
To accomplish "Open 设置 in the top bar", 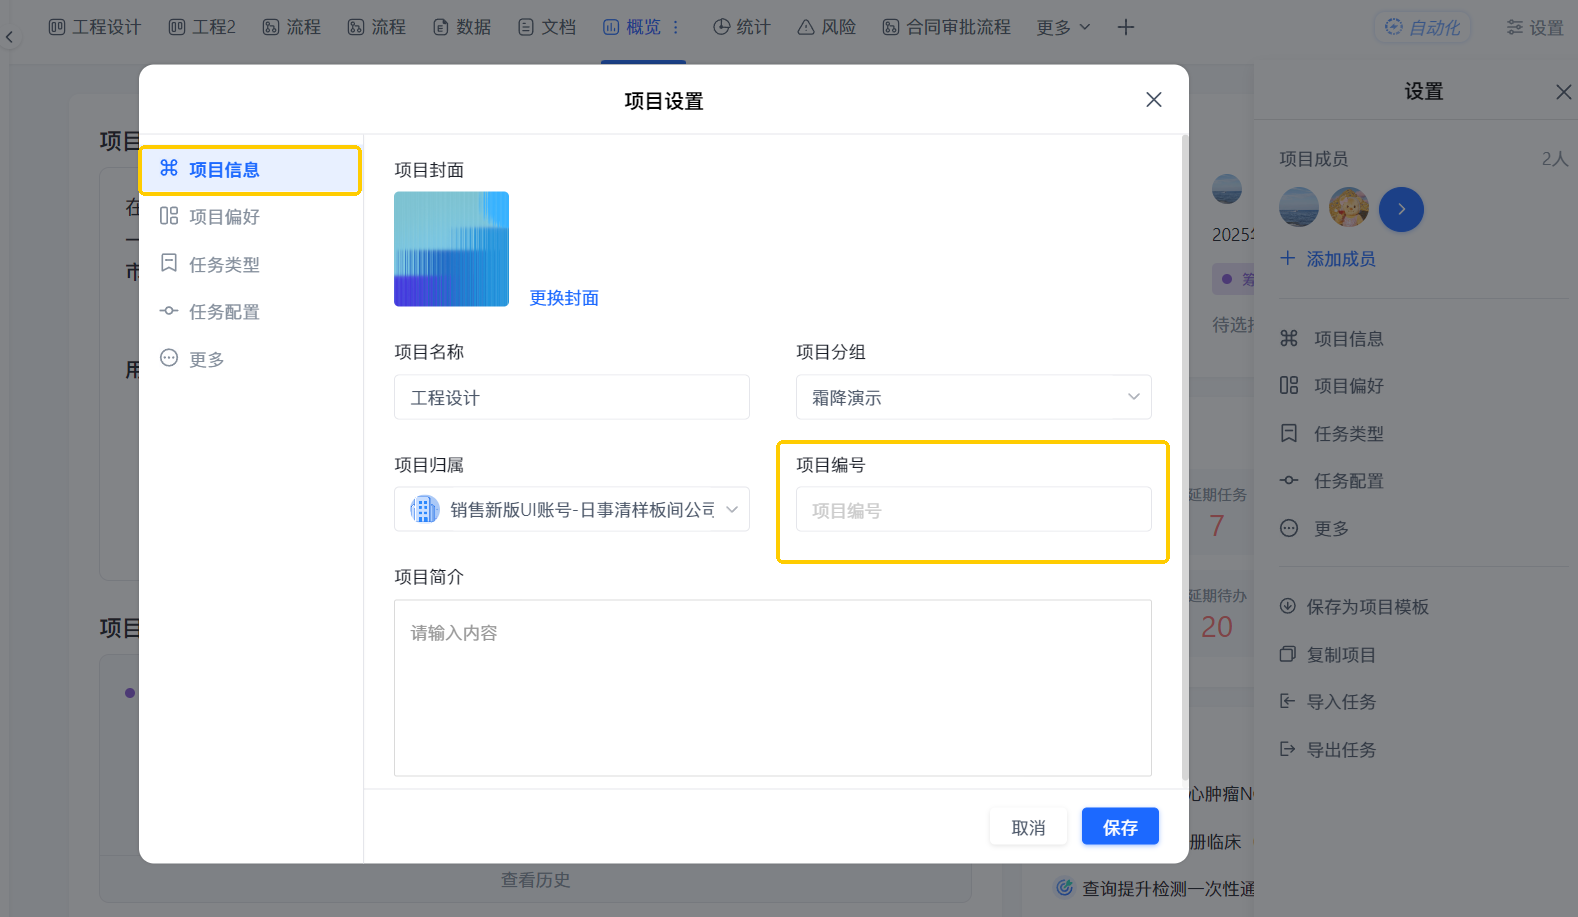I will (1535, 27).
